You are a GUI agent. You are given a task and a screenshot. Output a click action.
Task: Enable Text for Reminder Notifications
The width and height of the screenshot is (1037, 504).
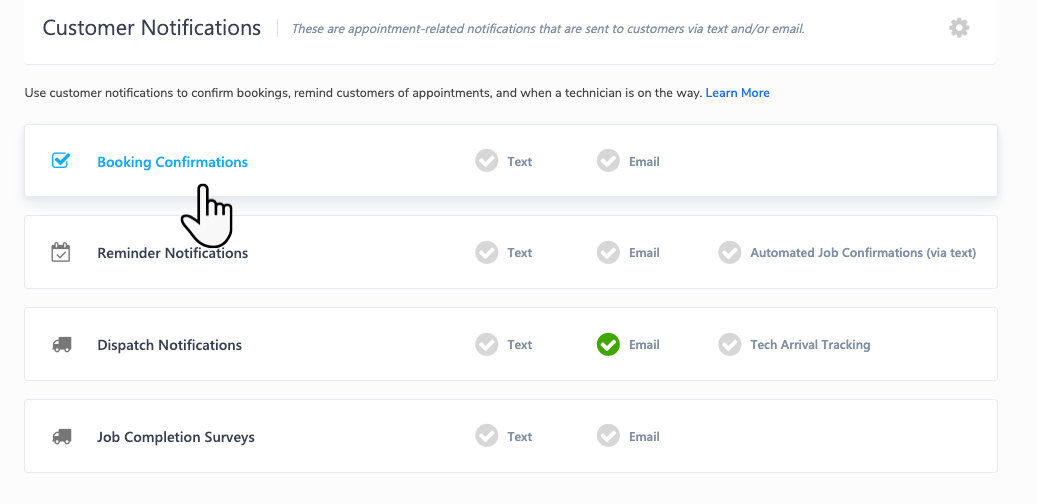[487, 253]
